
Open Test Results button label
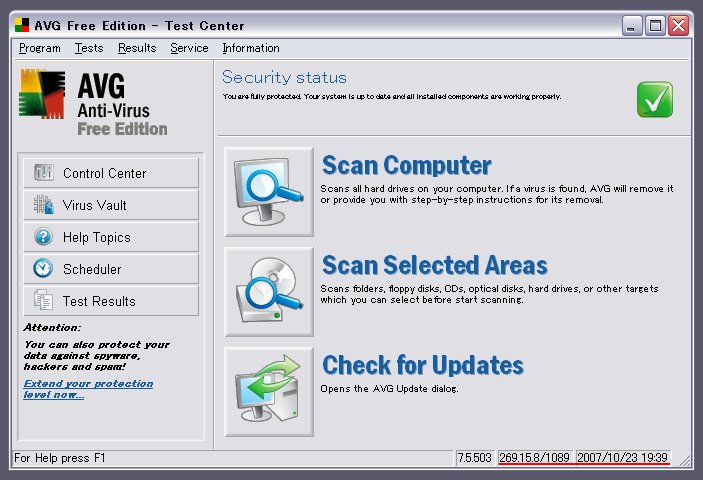99,301
